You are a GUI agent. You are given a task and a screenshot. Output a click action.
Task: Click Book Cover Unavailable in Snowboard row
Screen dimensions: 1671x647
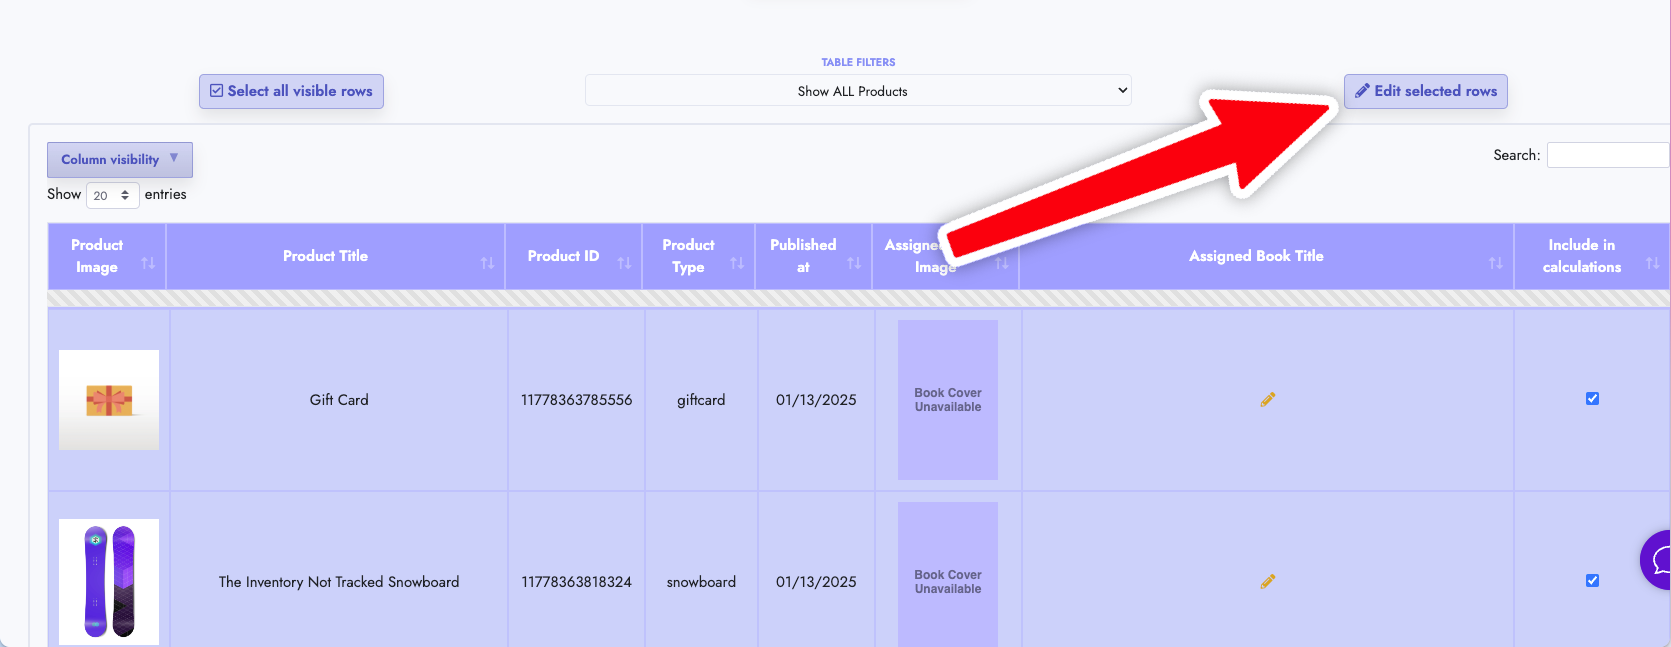tap(948, 575)
